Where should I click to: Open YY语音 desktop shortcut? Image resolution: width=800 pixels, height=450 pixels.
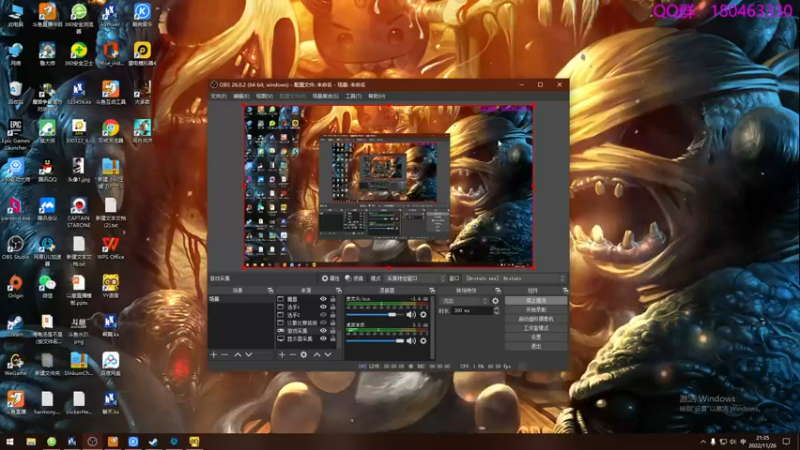110,286
